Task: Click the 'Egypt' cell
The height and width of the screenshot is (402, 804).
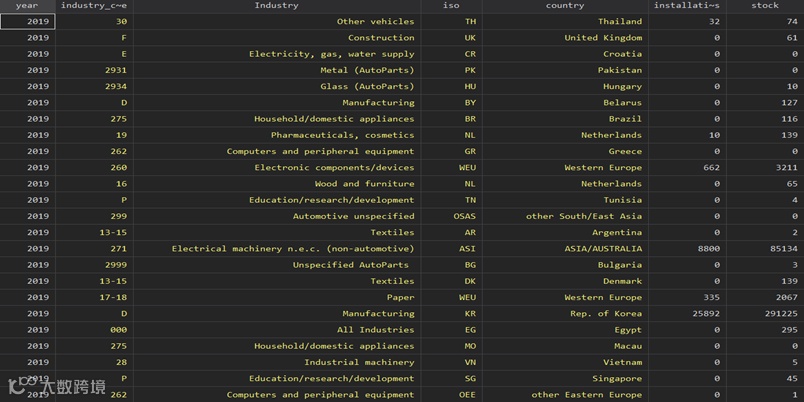Action: 565,330
